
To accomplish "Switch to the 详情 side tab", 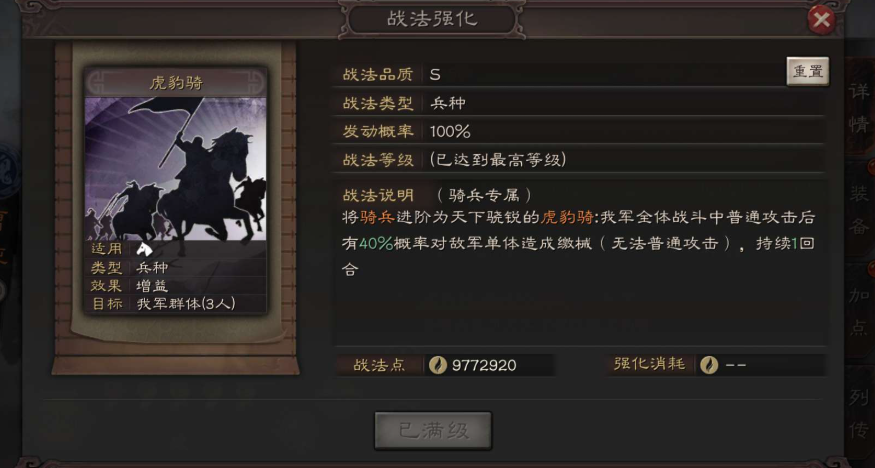I will (x=859, y=109).
